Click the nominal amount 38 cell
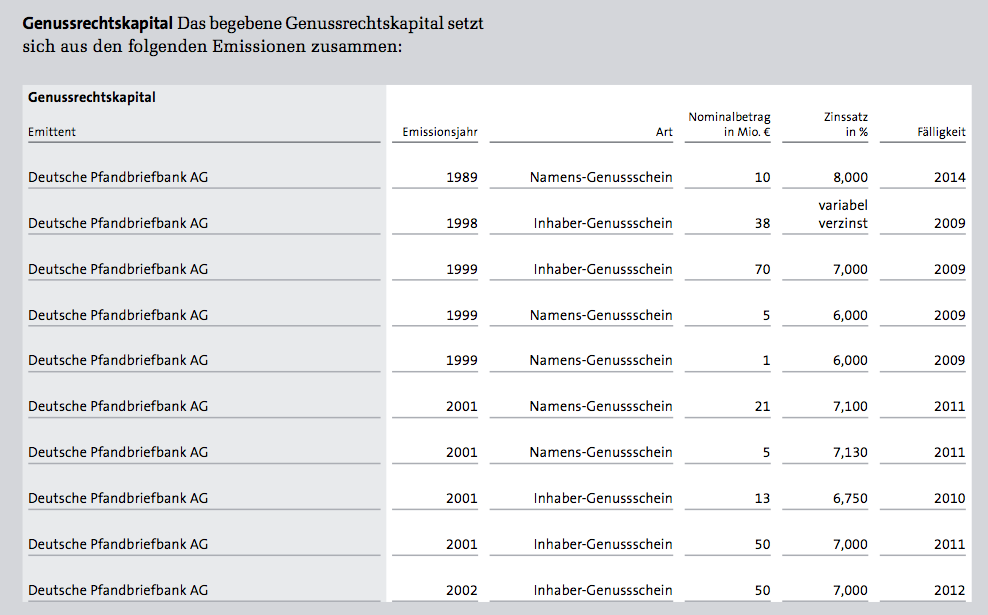Viewport: 988px width, 615px height. tap(762, 224)
